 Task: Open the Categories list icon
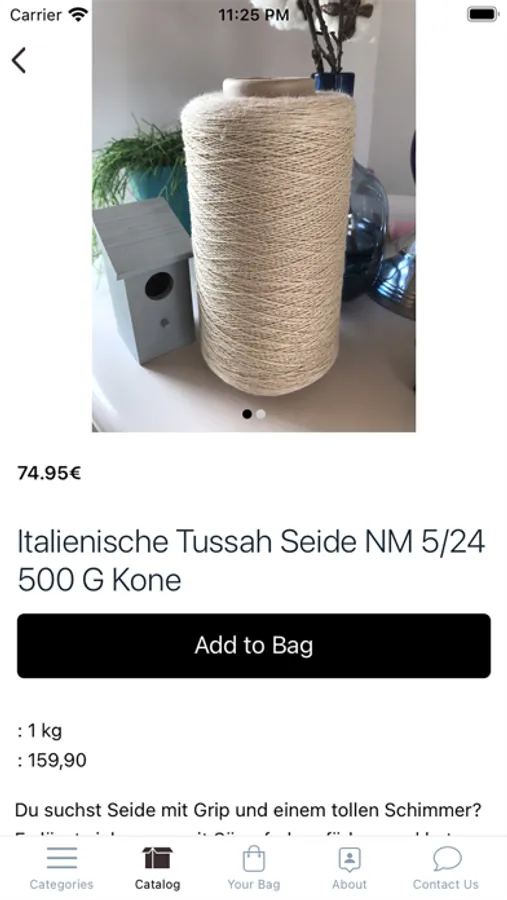(62, 858)
